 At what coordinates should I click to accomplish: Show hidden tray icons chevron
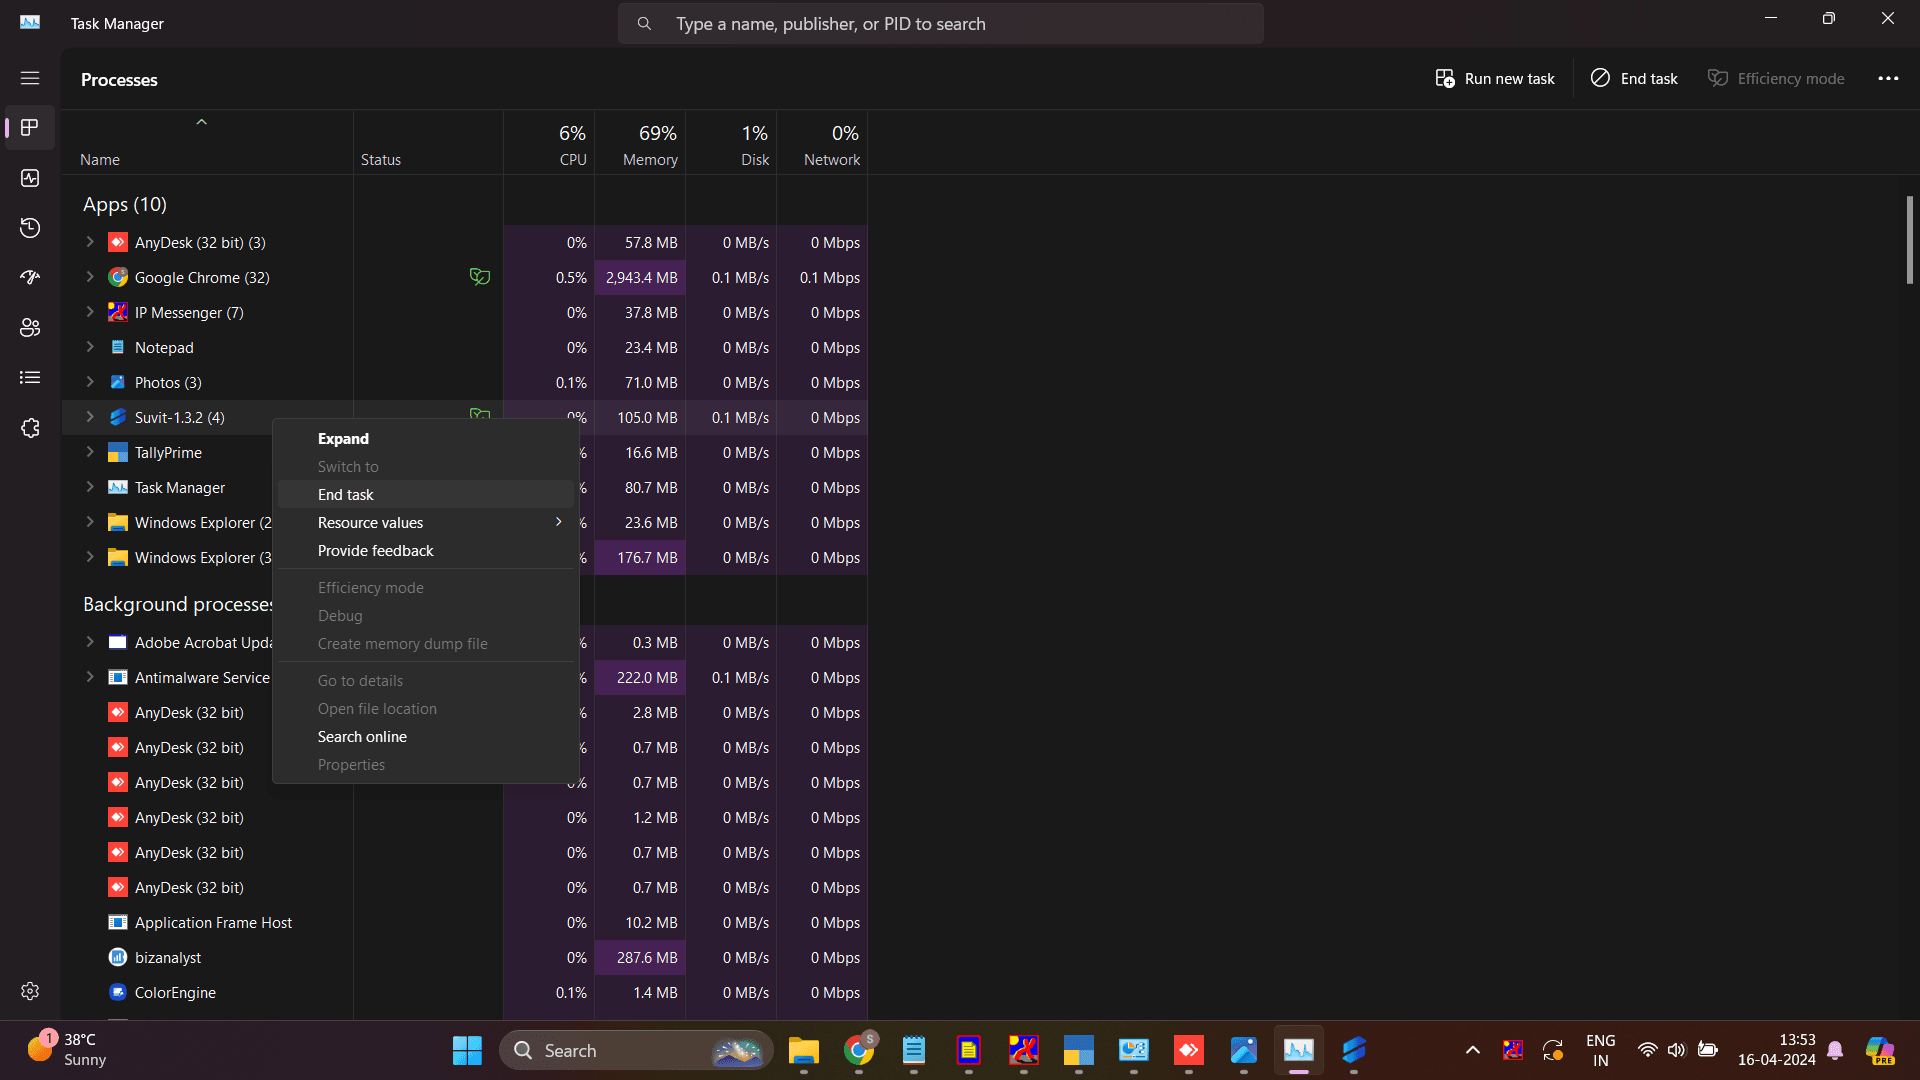click(x=1473, y=1050)
